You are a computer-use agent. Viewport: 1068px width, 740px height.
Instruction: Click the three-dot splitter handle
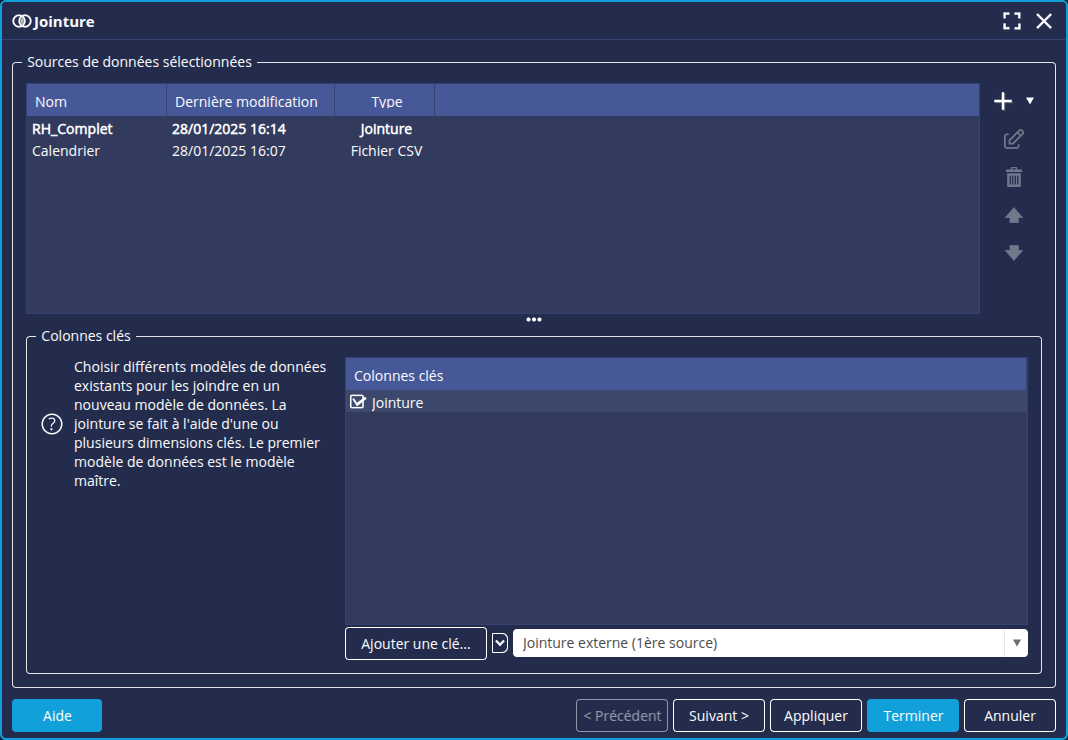(534, 320)
